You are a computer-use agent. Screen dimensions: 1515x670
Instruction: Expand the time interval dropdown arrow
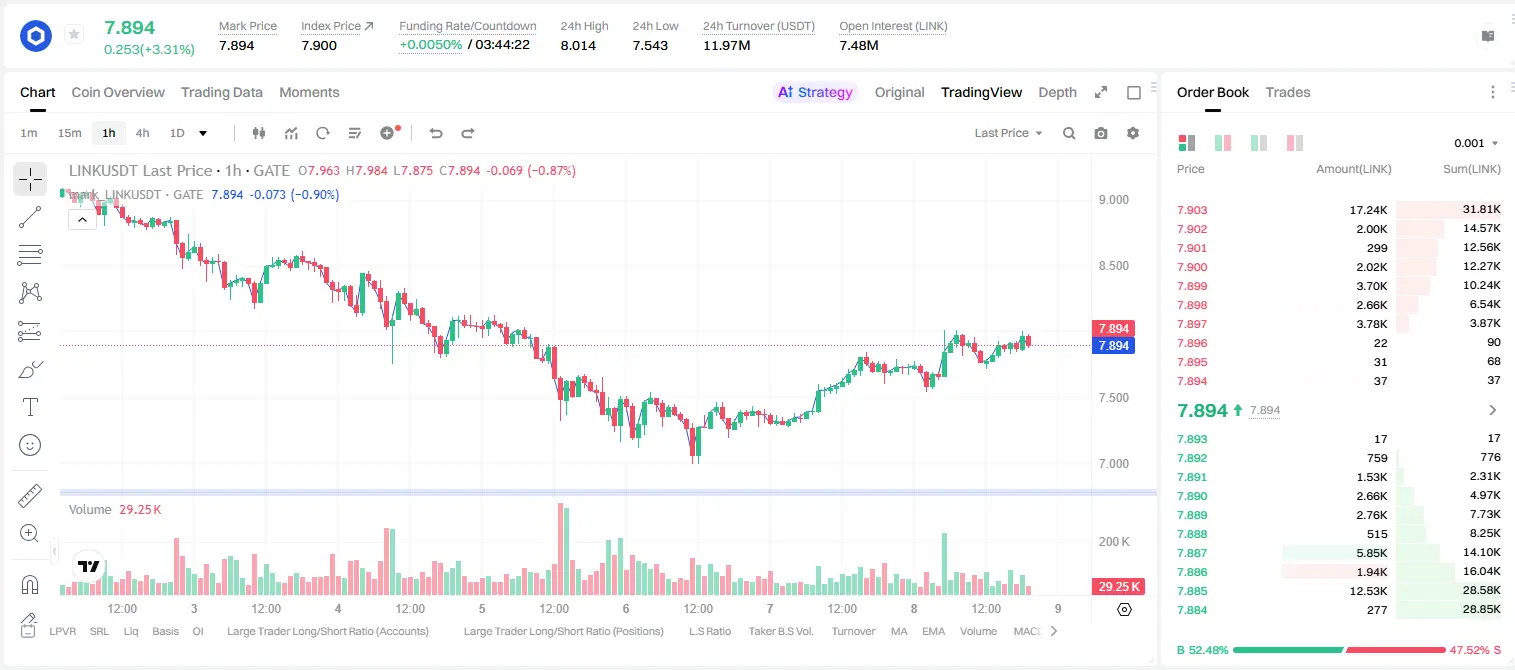coord(203,133)
